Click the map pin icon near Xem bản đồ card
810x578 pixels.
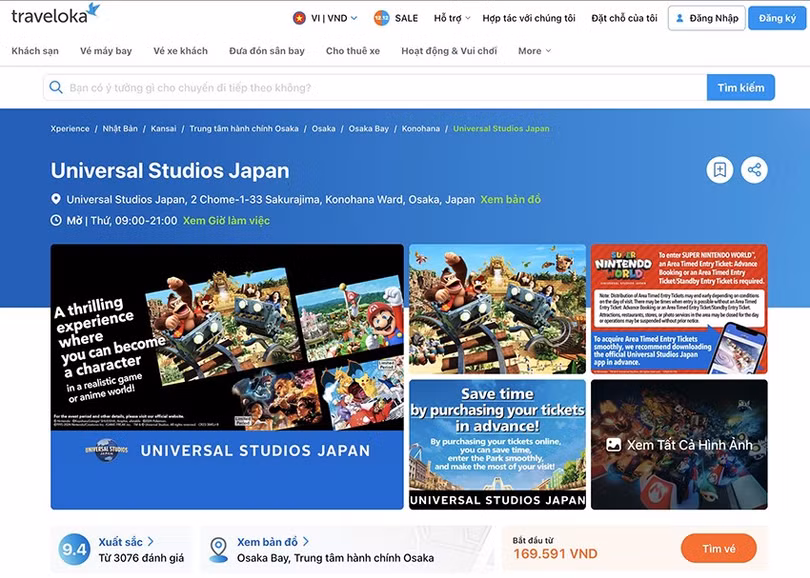(x=219, y=550)
